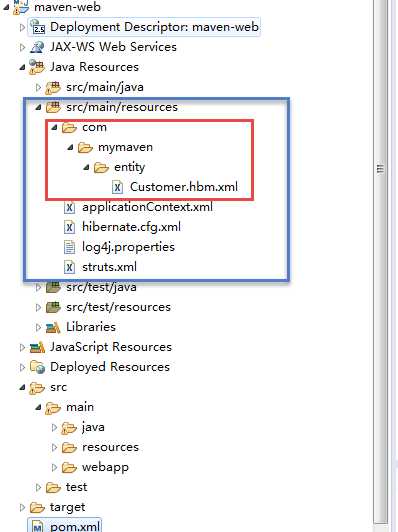This screenshot has height=532, width=398.
Task: Collapse the maven-web project node
Action: pyautogui.click(x=6, y=7)
